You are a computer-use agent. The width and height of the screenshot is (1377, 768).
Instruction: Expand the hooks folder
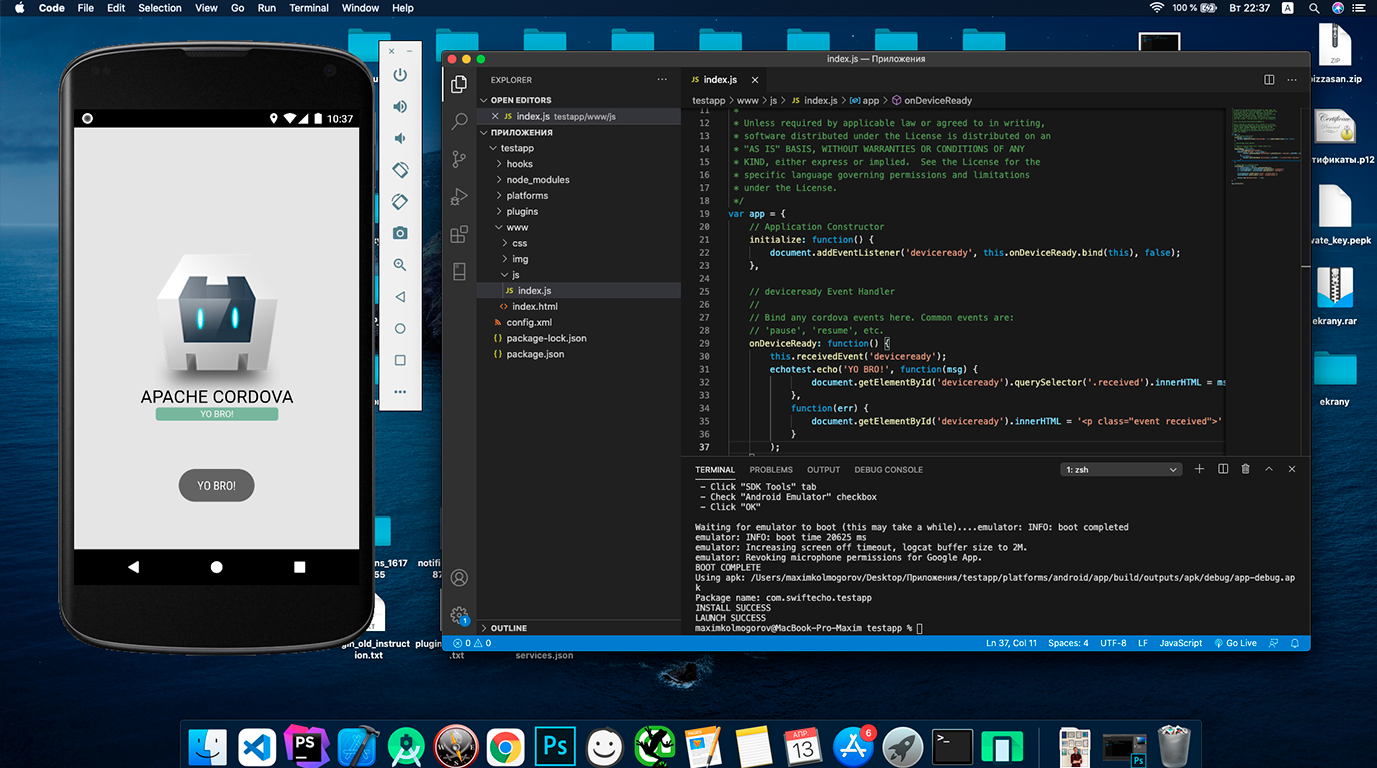point(519,164)
